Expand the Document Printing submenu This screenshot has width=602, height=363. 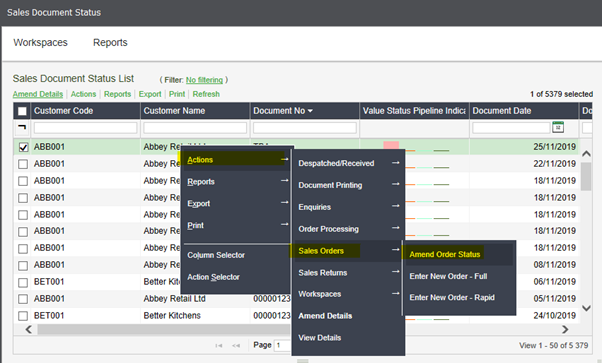point(348,185)
